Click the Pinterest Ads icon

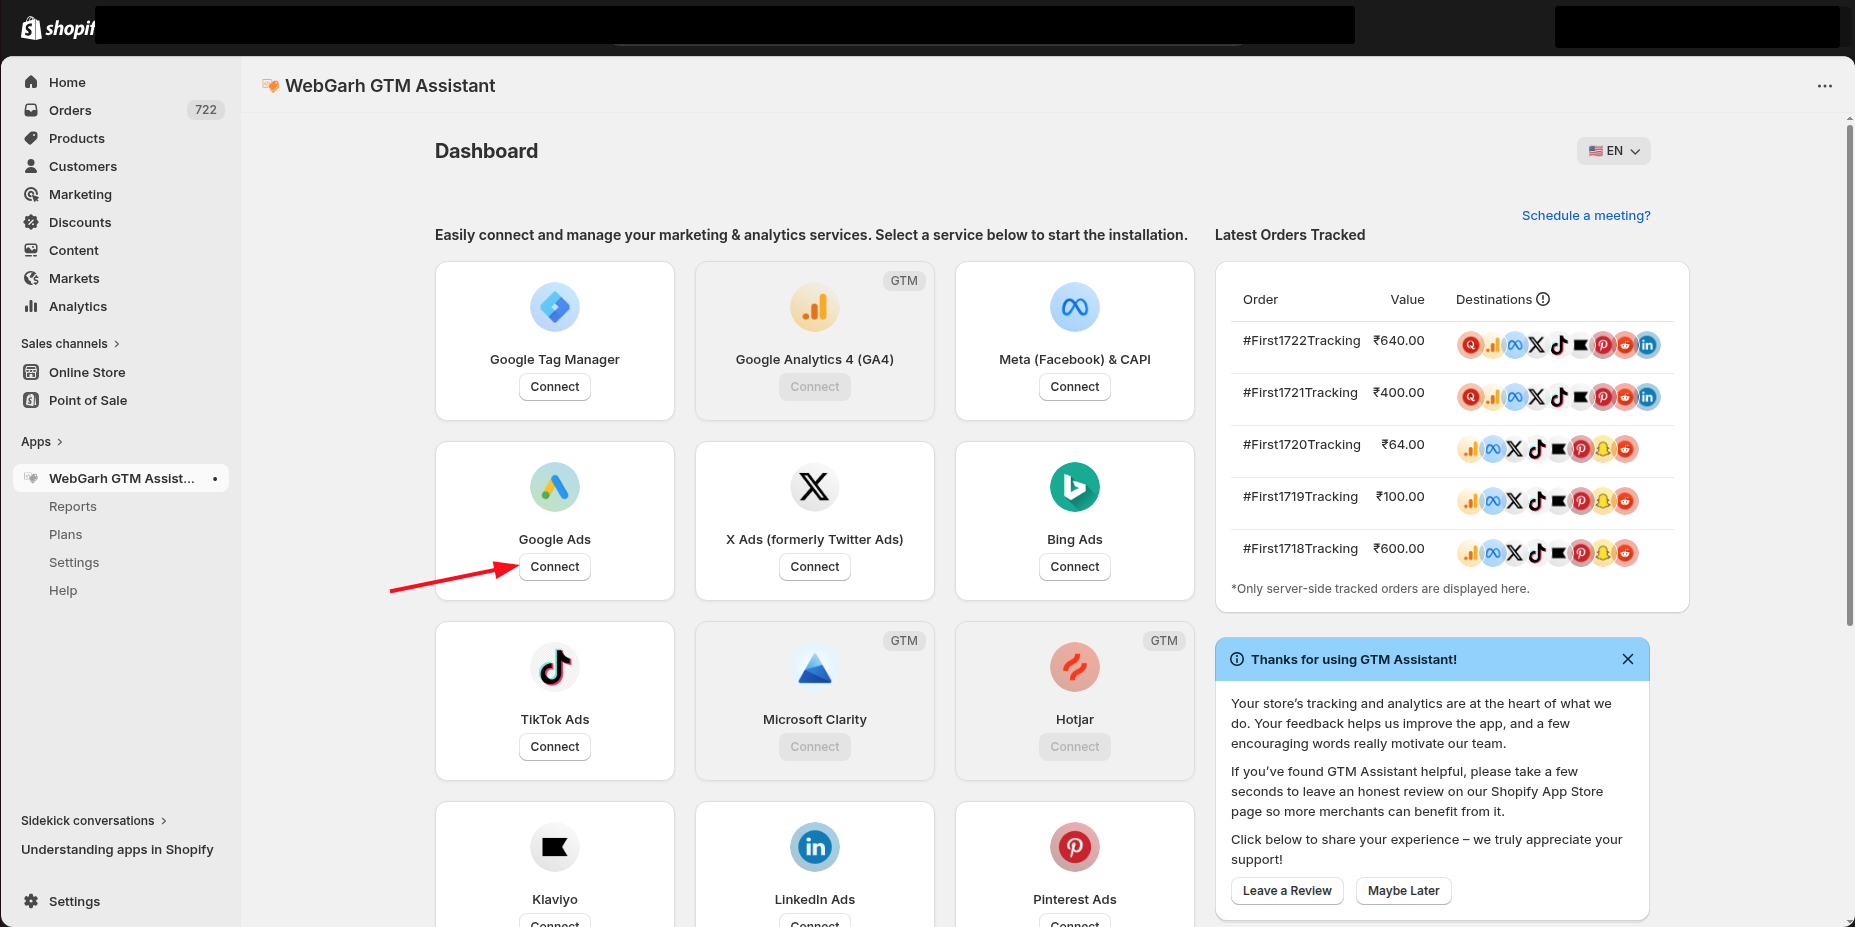tap(1075, 847)
